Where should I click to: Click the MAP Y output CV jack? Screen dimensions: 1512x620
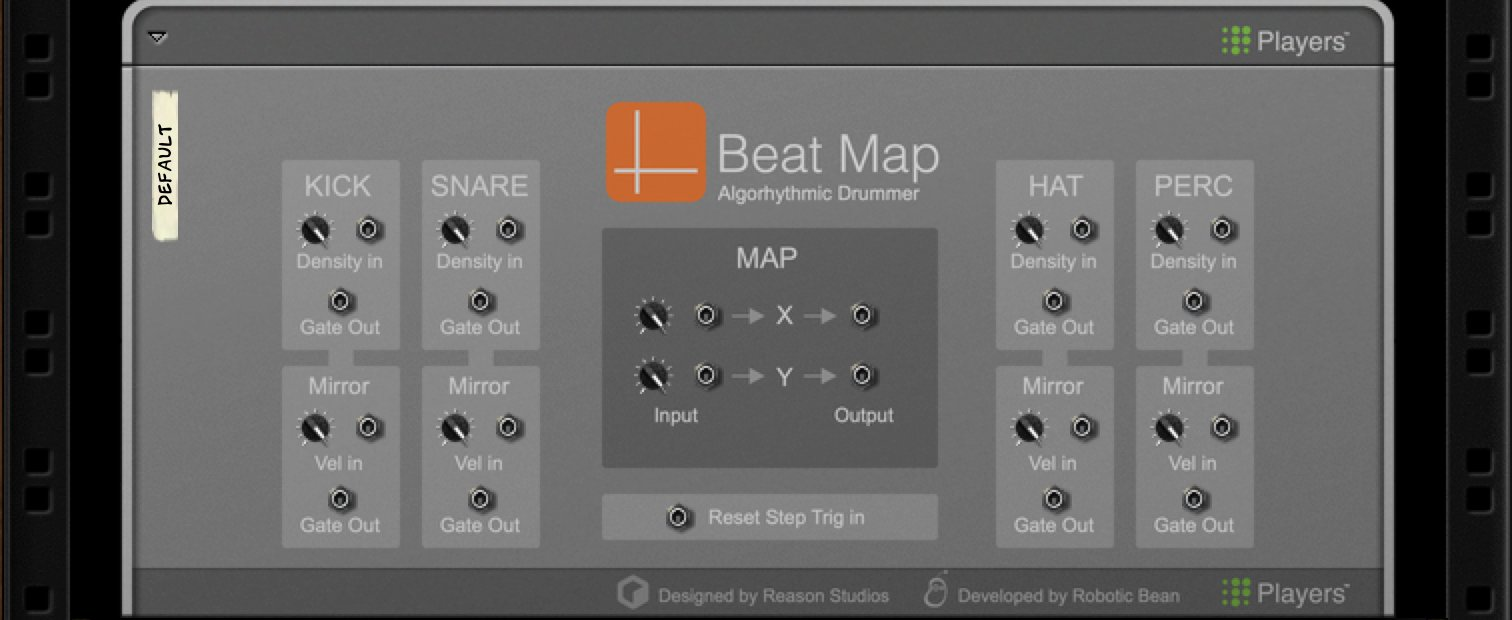[864, 376]
